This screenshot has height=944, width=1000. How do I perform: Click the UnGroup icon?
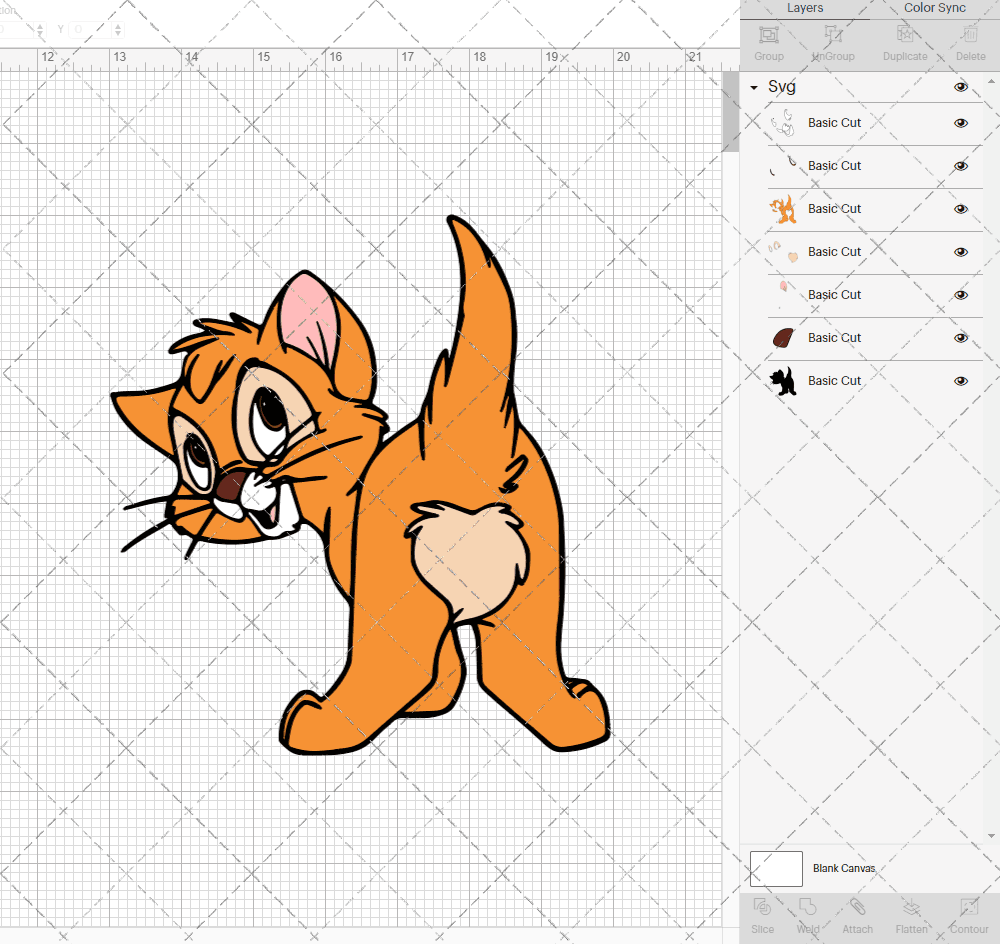click(833, 35)
